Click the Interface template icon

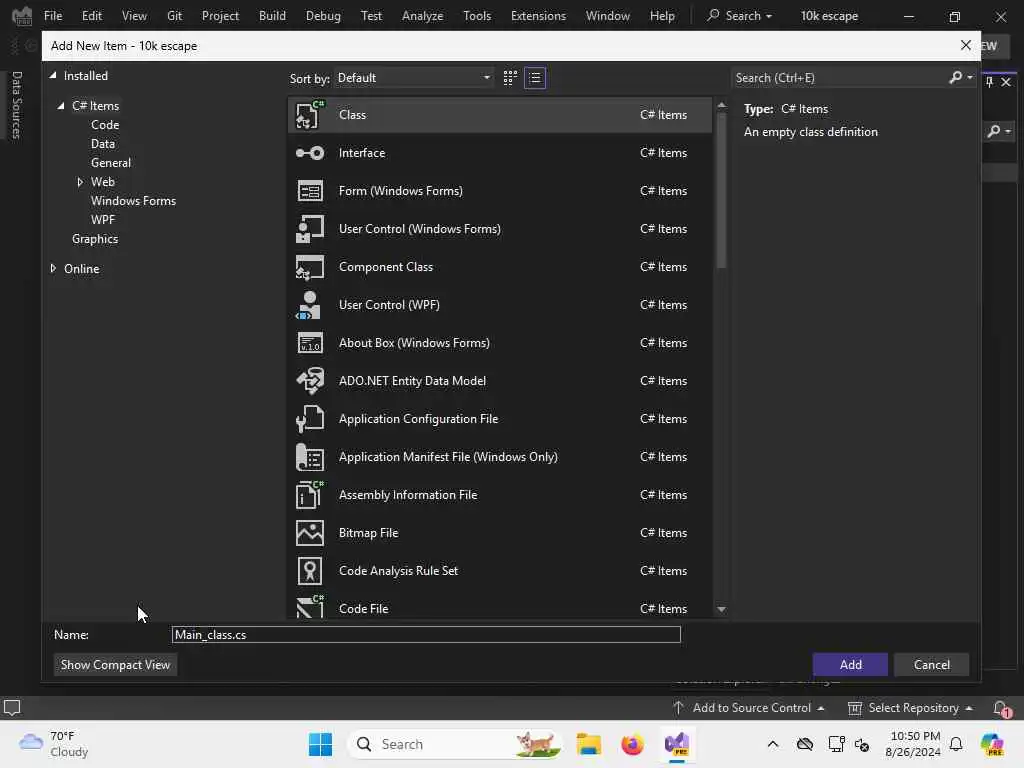pyautogui.click(x=310, y=153)
